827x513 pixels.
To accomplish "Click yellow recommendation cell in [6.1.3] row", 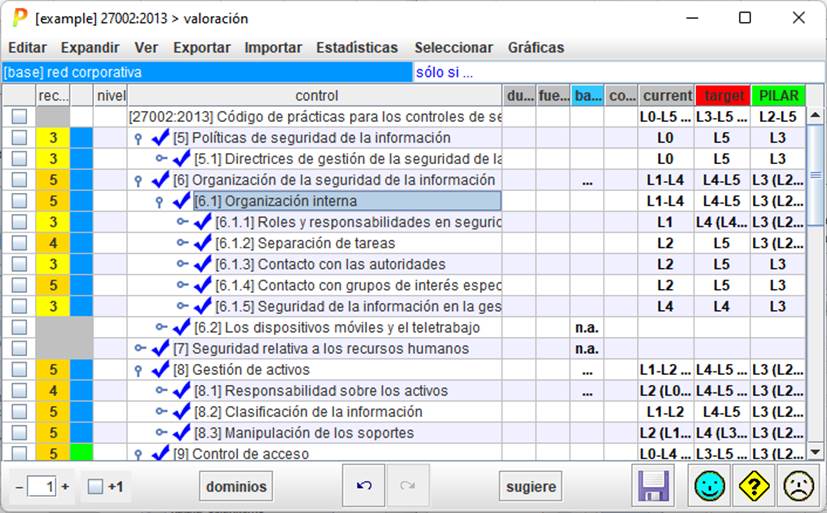I will click(53, 264).
